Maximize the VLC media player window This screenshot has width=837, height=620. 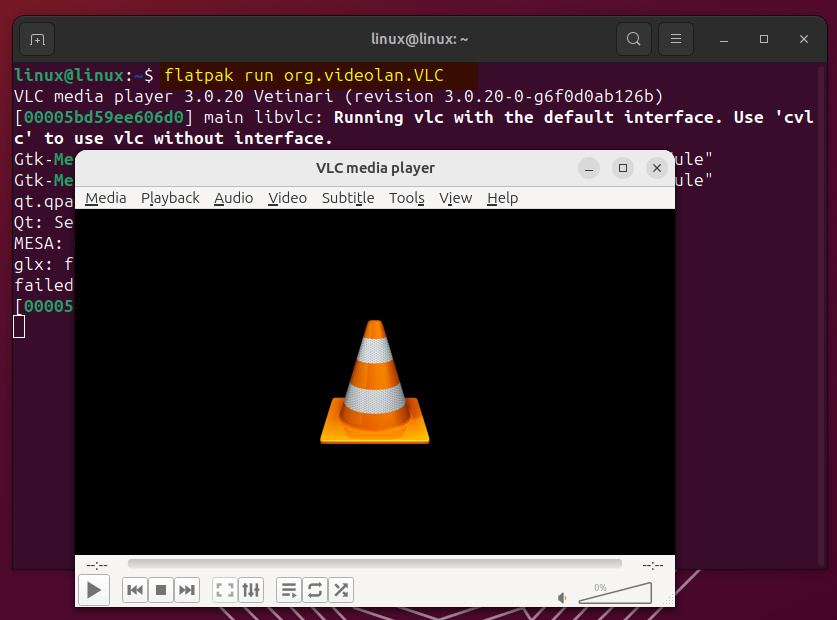pos(623,168)
